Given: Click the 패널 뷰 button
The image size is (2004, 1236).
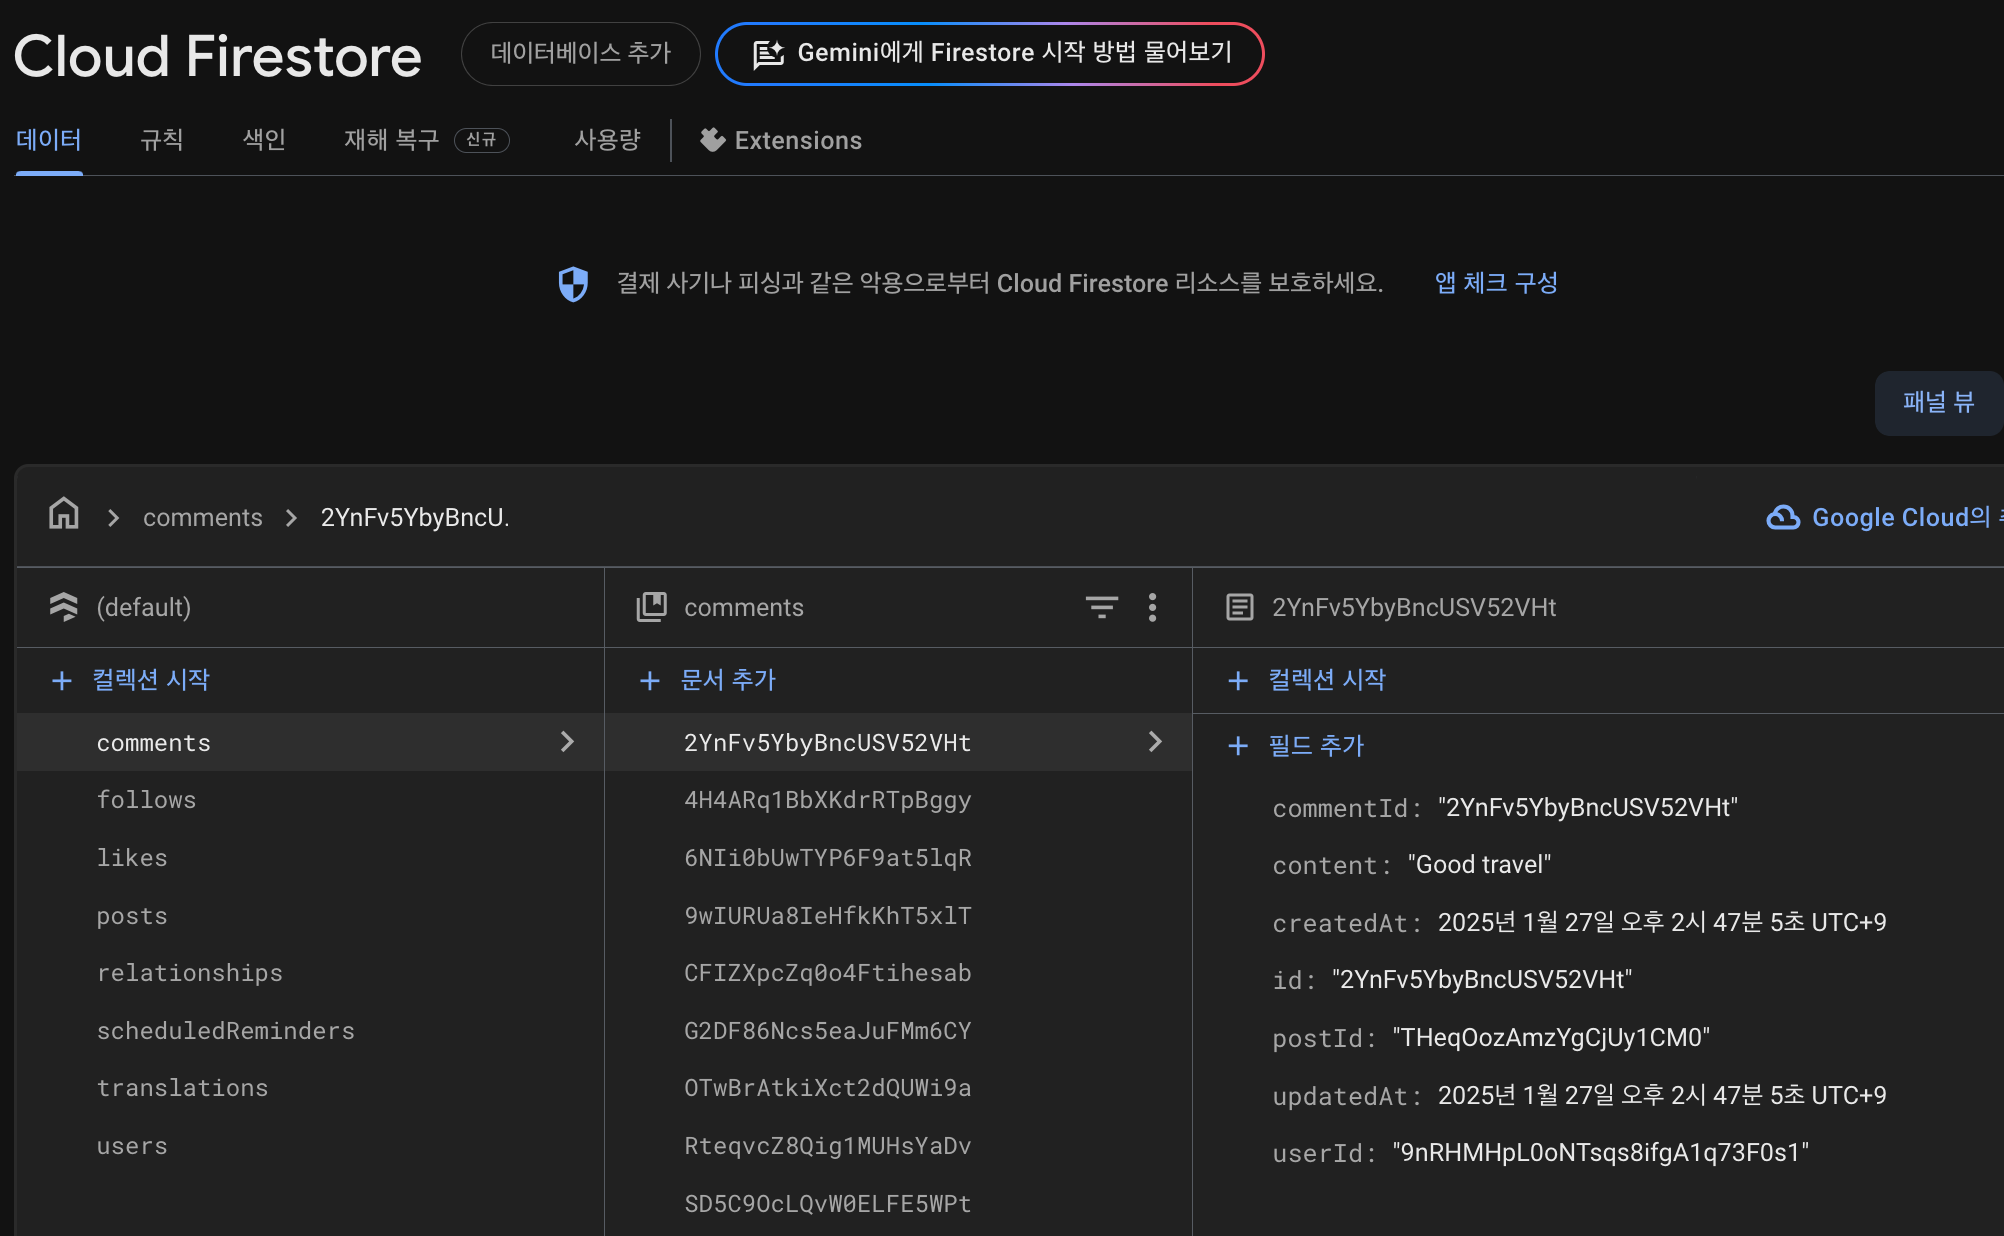Looking at the screenshot, I should (1937, 403).
